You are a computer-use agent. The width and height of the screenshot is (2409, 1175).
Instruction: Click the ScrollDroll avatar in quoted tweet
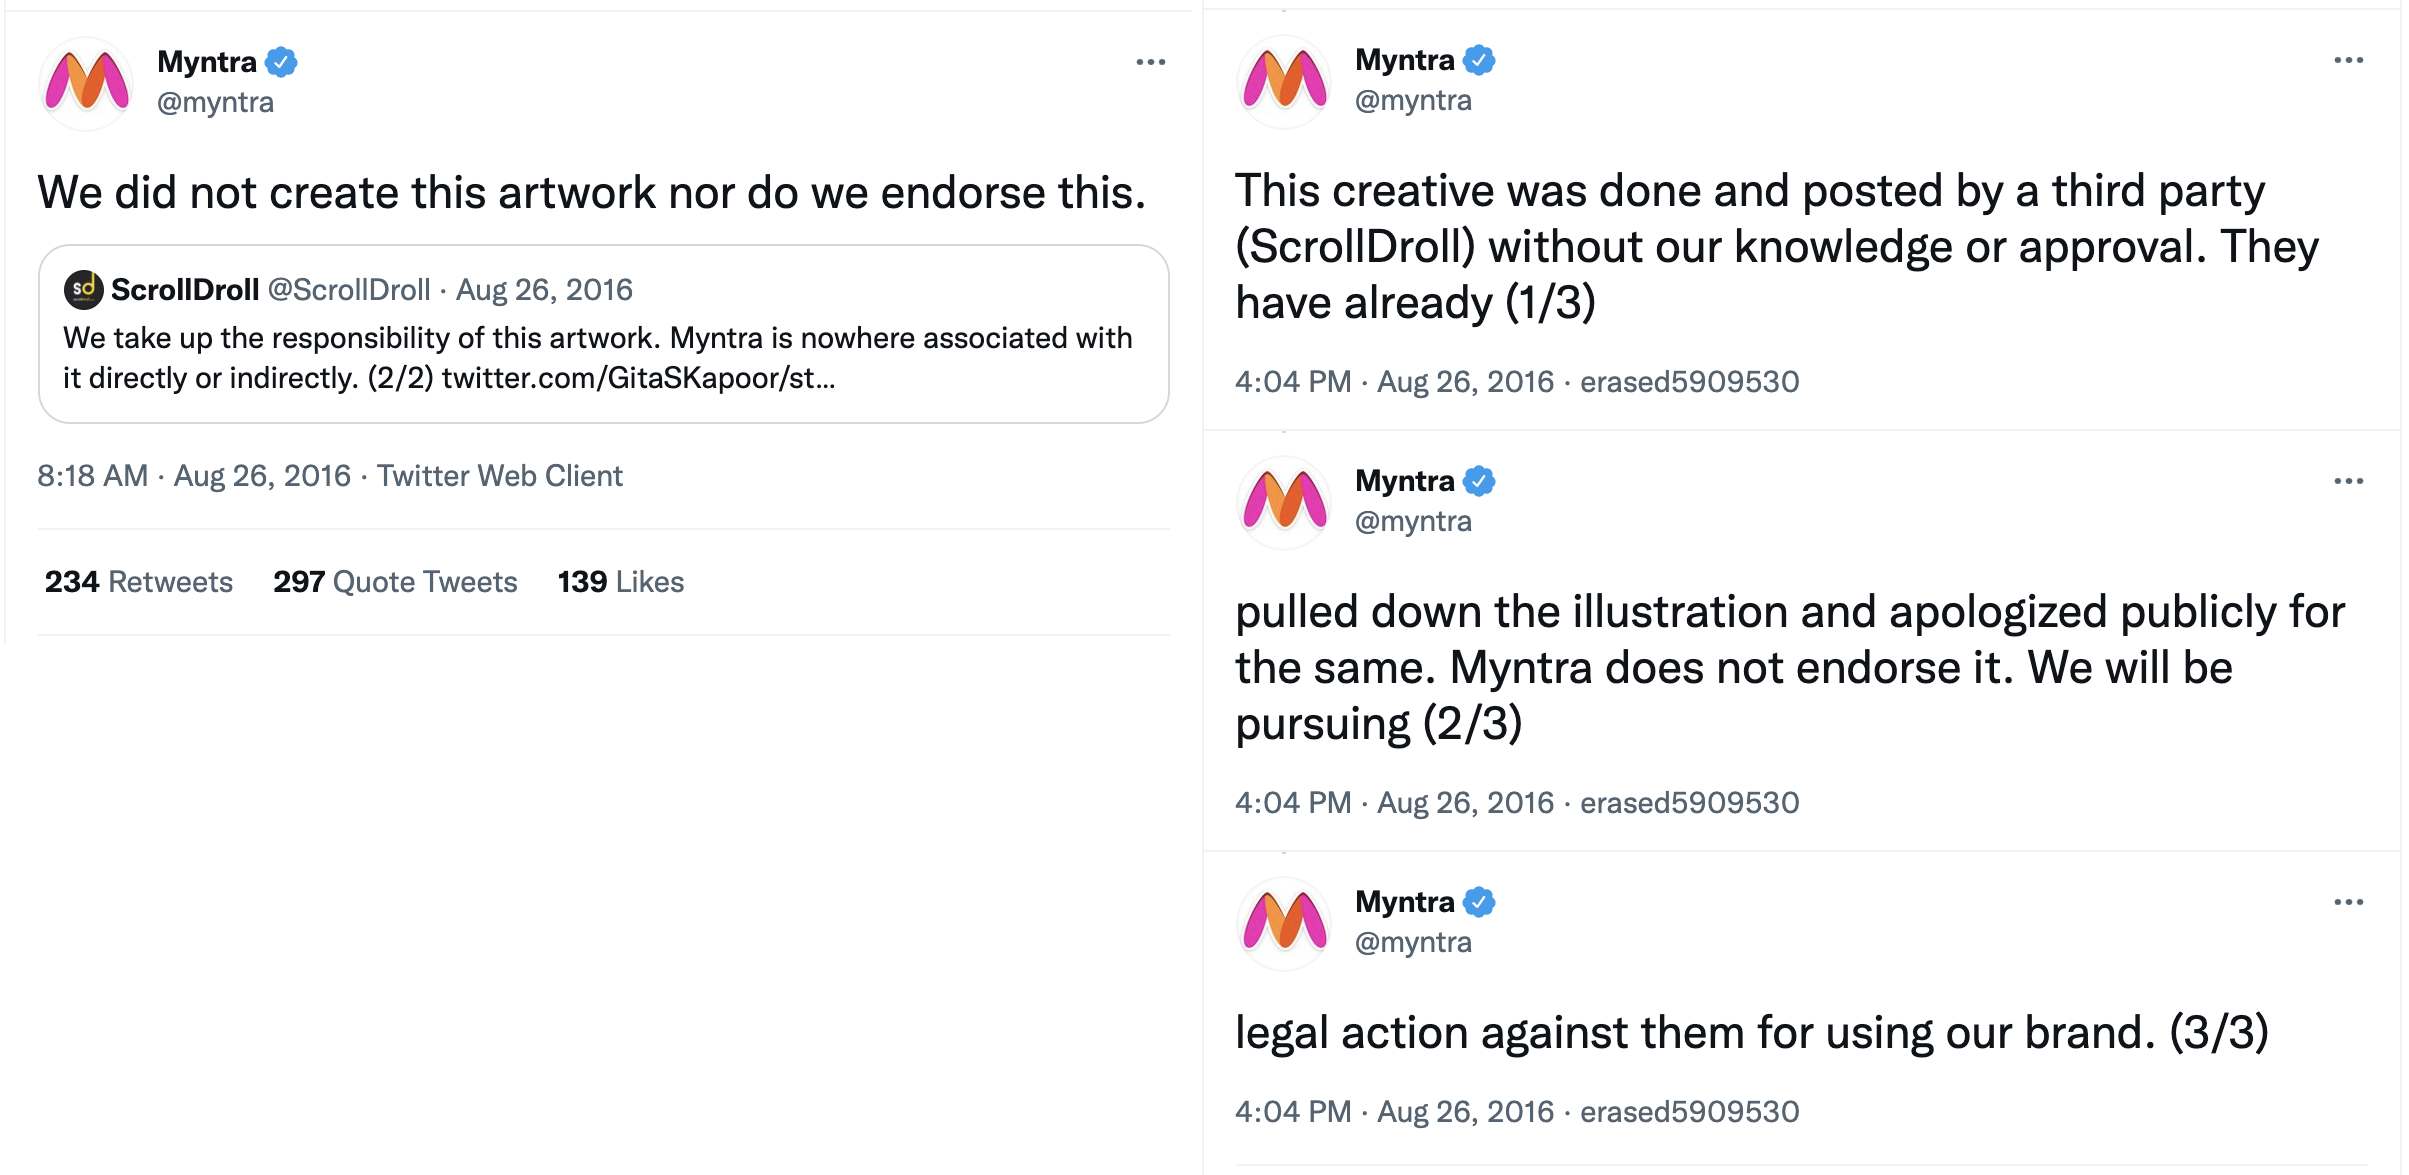[x=83, y=290]
